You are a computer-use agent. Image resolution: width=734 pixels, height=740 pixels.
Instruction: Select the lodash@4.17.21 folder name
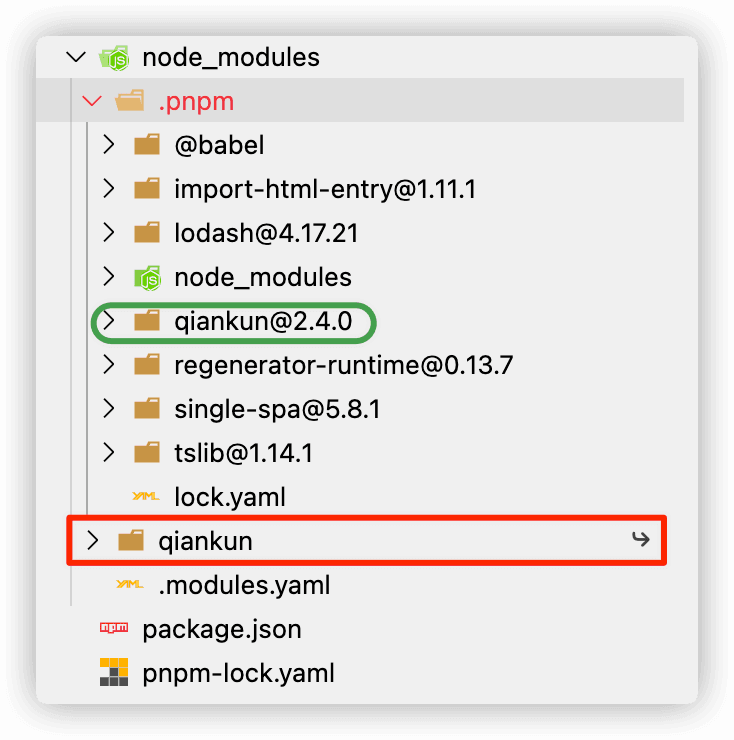[266, 233]
